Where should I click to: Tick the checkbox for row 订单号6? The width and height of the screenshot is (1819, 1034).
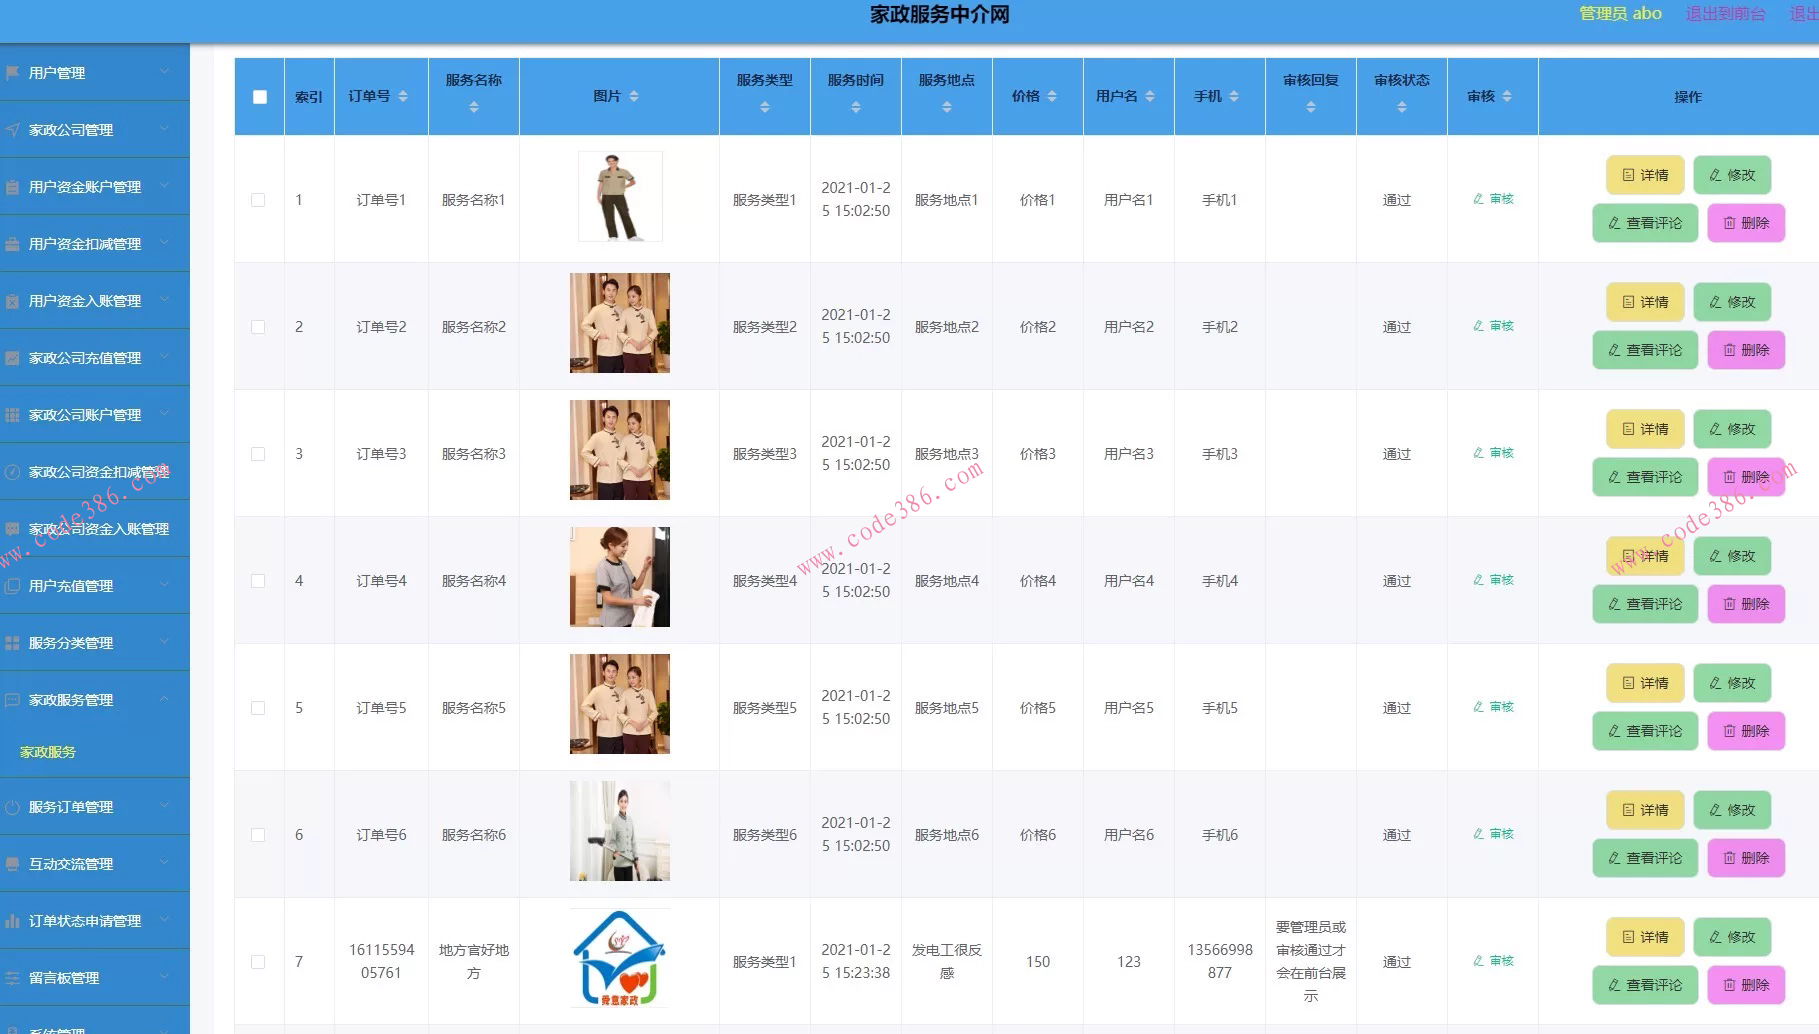(258, 835)
